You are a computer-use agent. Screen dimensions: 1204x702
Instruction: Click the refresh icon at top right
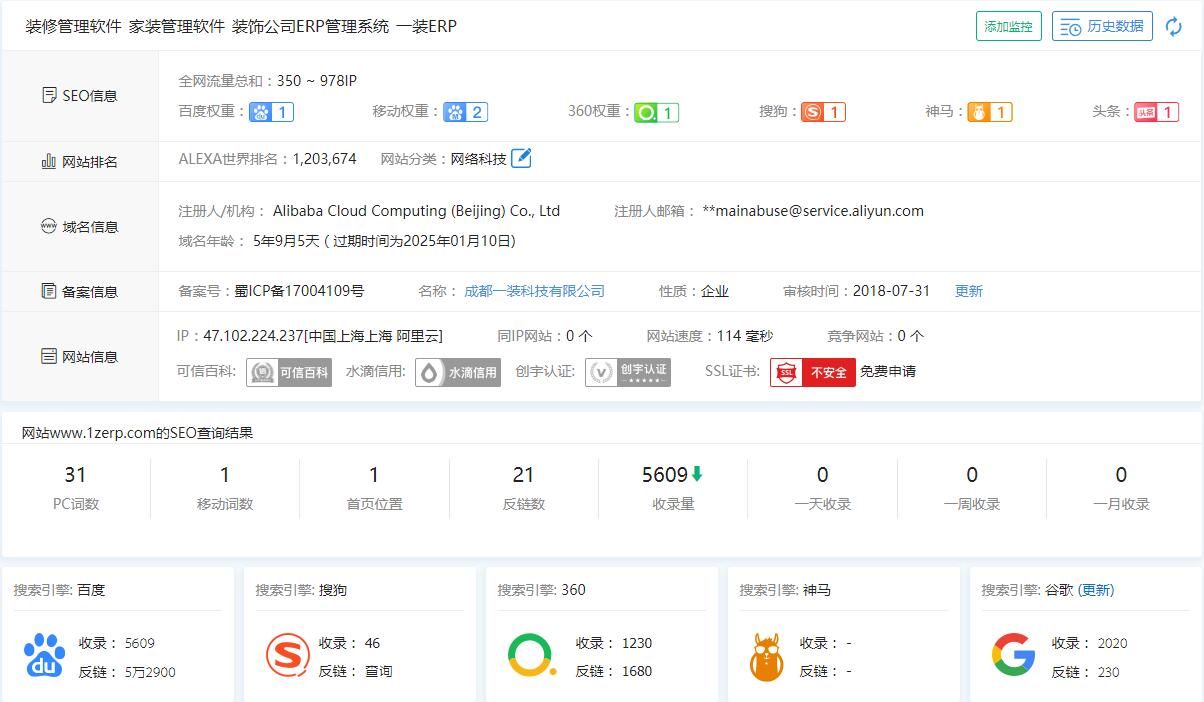click(1174, 27)
